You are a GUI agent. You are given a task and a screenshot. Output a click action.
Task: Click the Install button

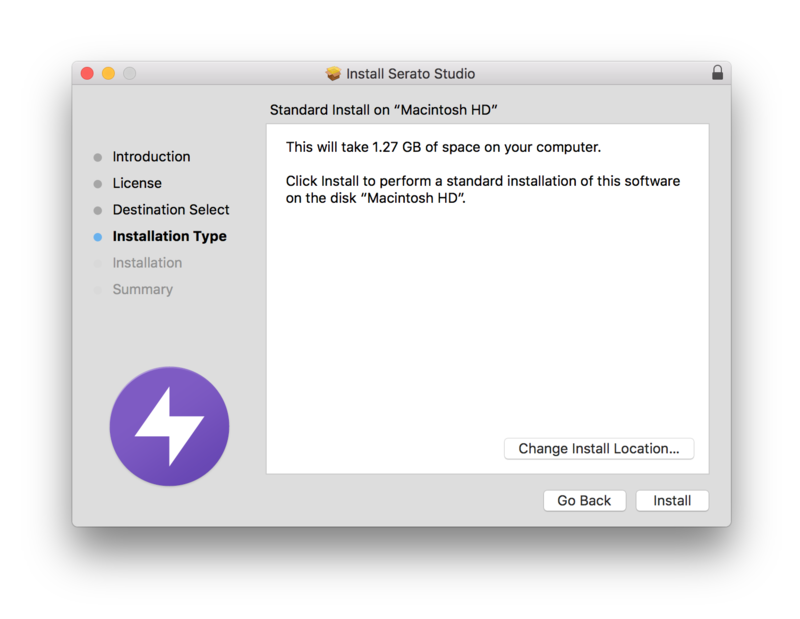click(x=672, y=501)
